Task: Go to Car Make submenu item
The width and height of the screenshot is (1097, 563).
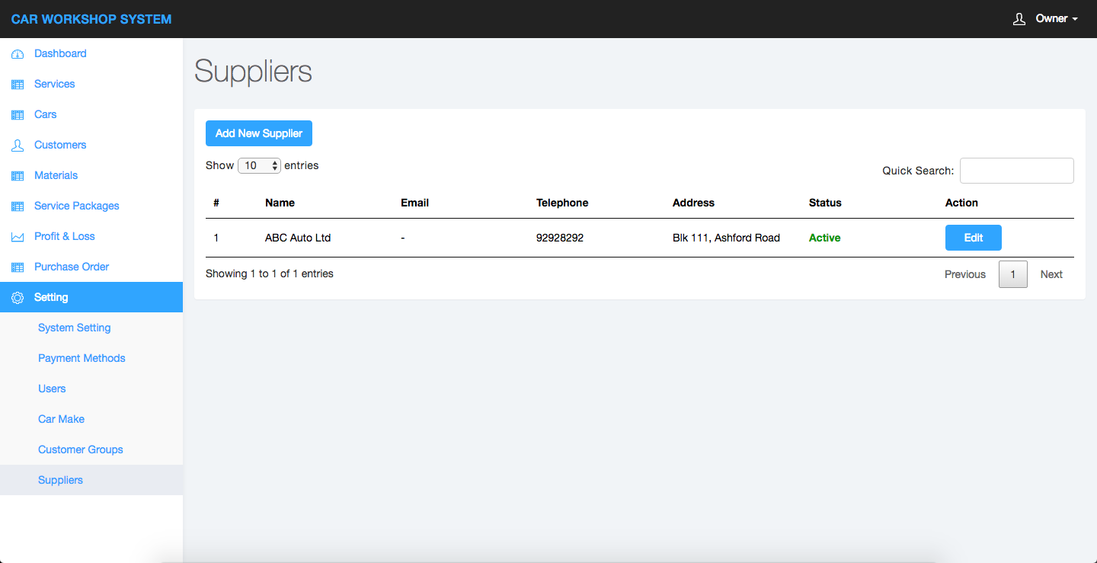Action: click(x=61, y=419)
